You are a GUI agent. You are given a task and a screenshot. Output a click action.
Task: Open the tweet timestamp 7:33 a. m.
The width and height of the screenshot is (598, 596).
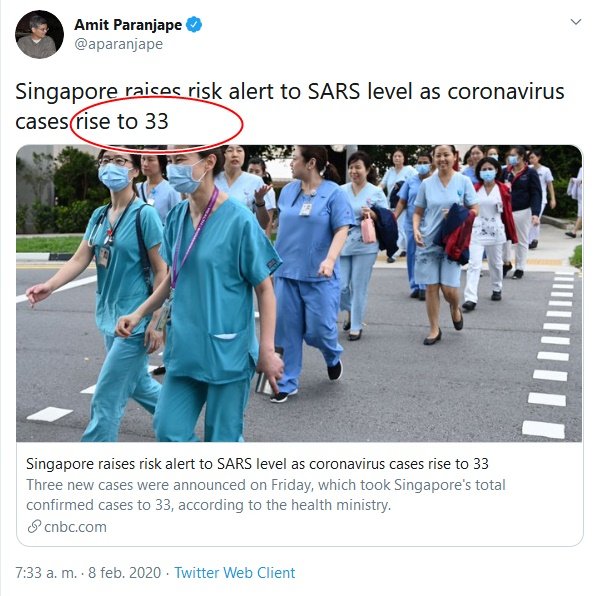(46, 573)
